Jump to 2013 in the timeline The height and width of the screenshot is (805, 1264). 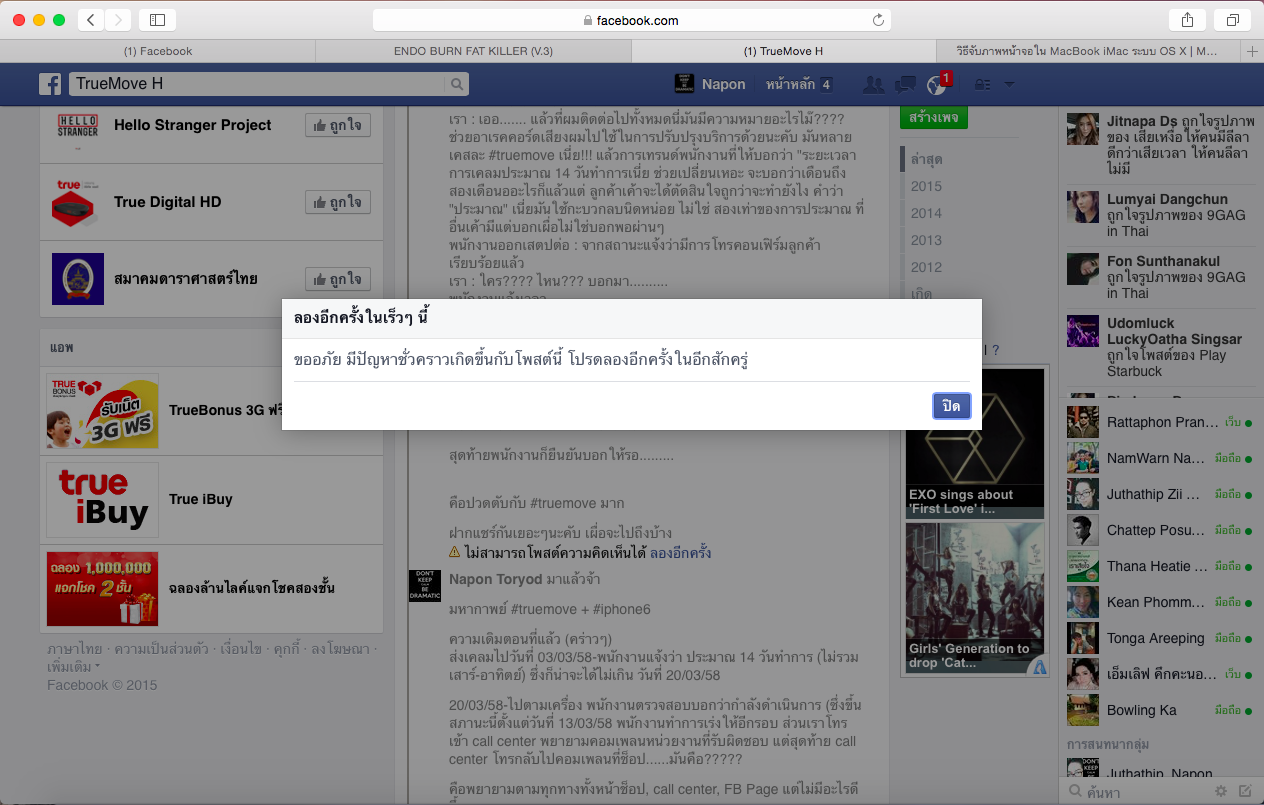pos(926,240)
